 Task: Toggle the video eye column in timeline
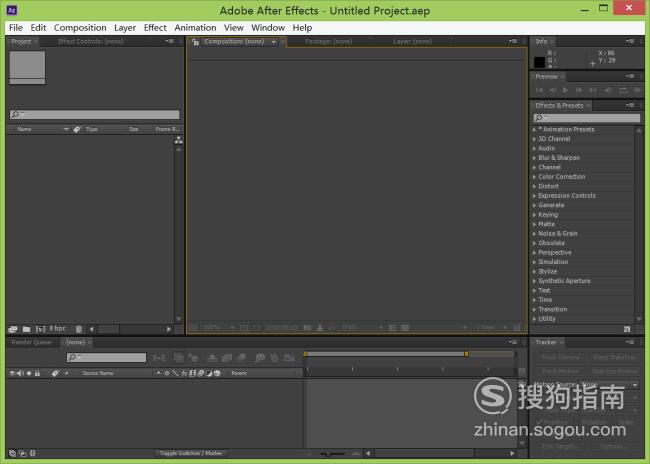tap(12, 373)
